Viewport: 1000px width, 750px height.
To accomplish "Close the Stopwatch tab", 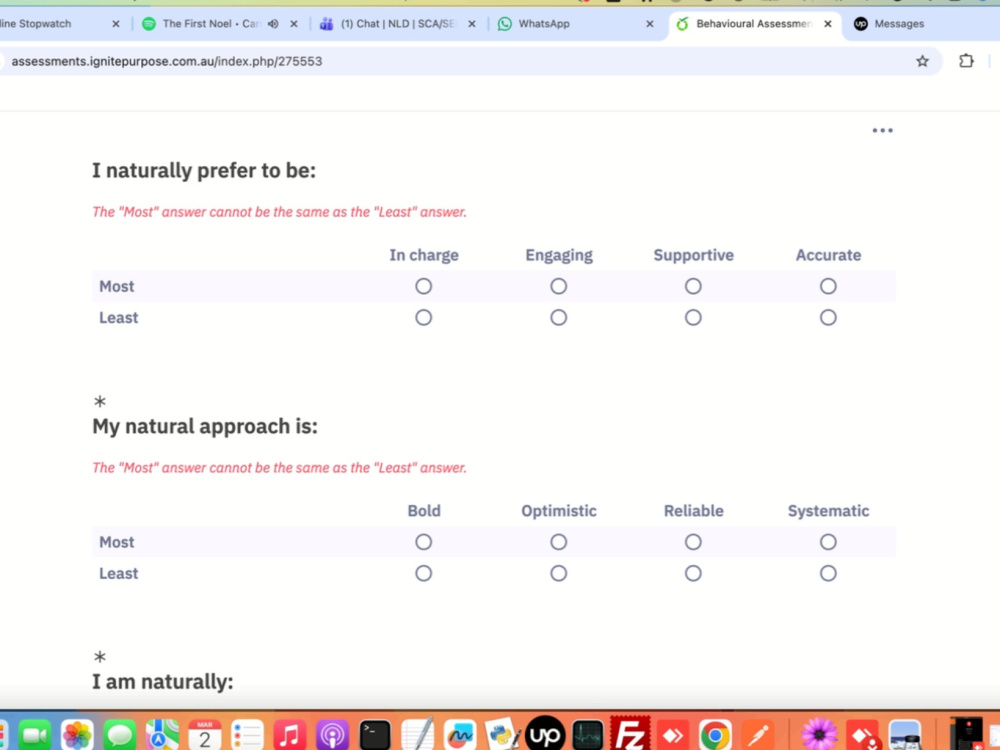I will point(115,24).
